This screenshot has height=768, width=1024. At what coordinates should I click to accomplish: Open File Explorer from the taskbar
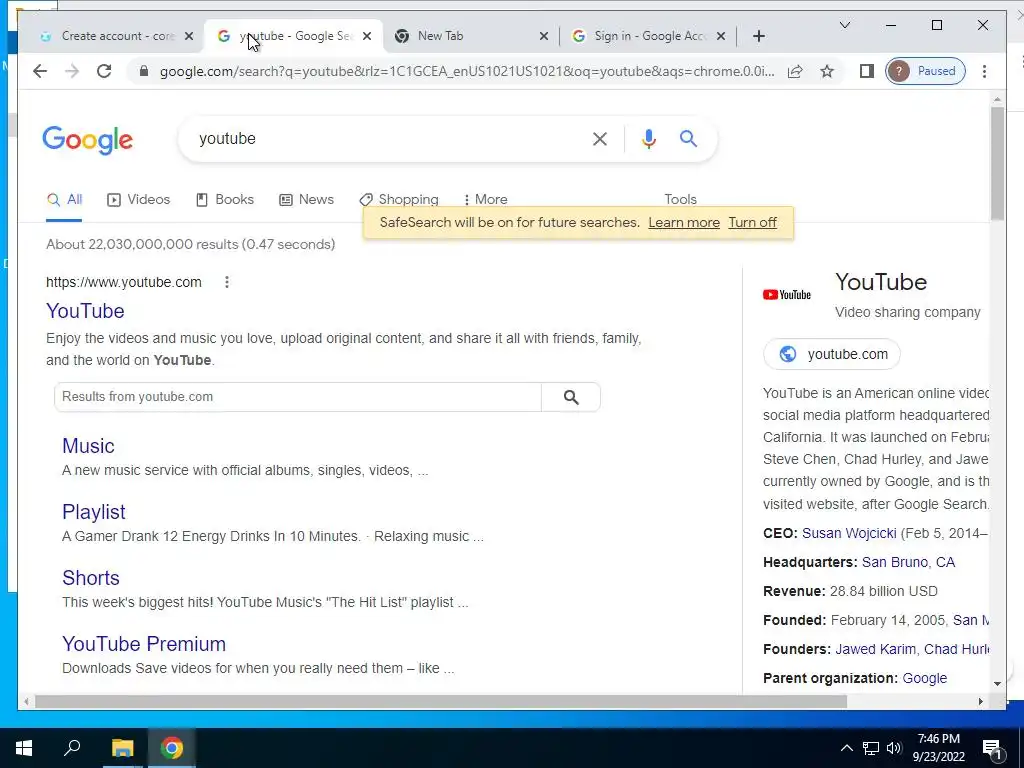tap(122, 748)
